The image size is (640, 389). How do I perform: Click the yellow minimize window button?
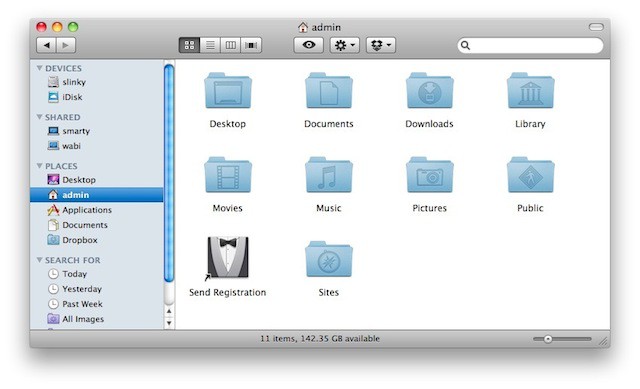tap(57, 27)
